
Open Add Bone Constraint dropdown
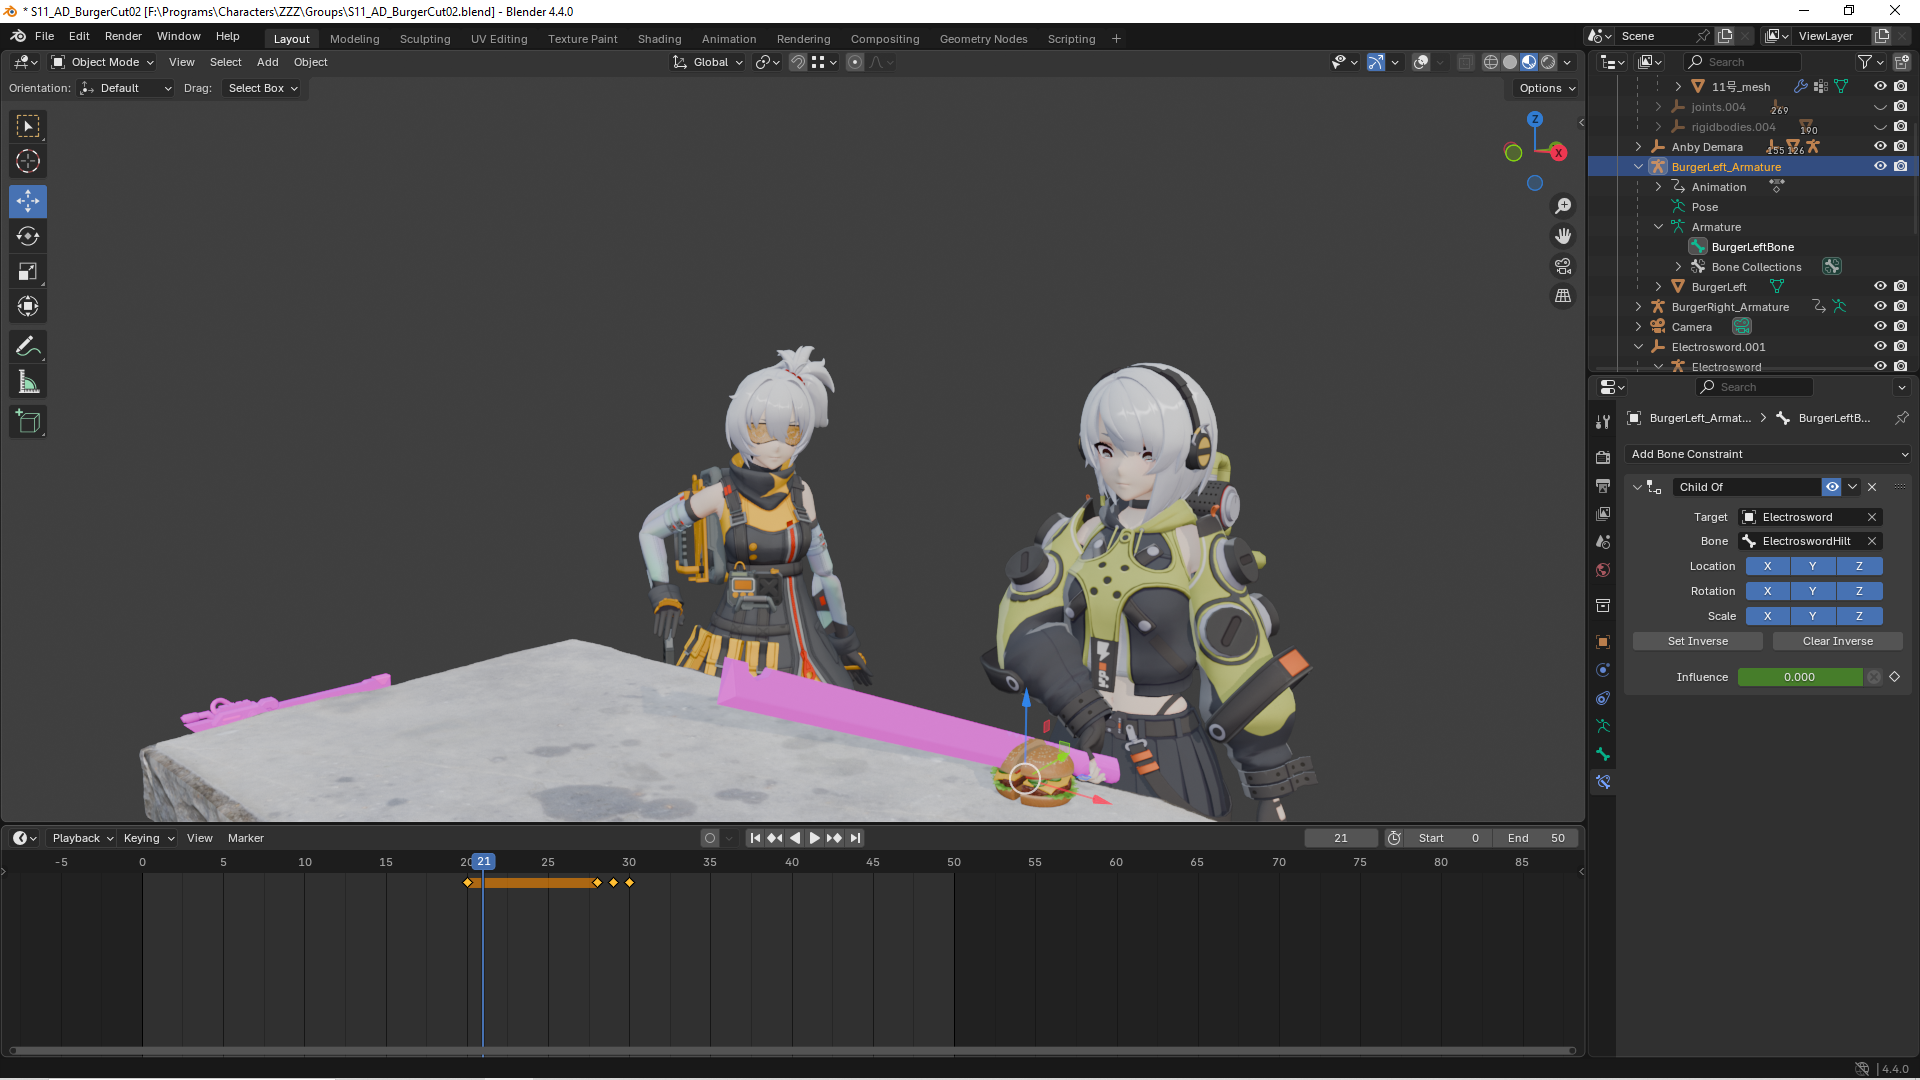point(1767,454)
